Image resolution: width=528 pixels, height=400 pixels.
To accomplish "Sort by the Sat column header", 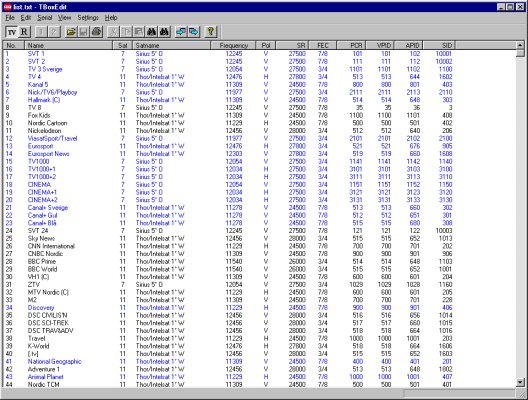I will (x=122, y=45).
